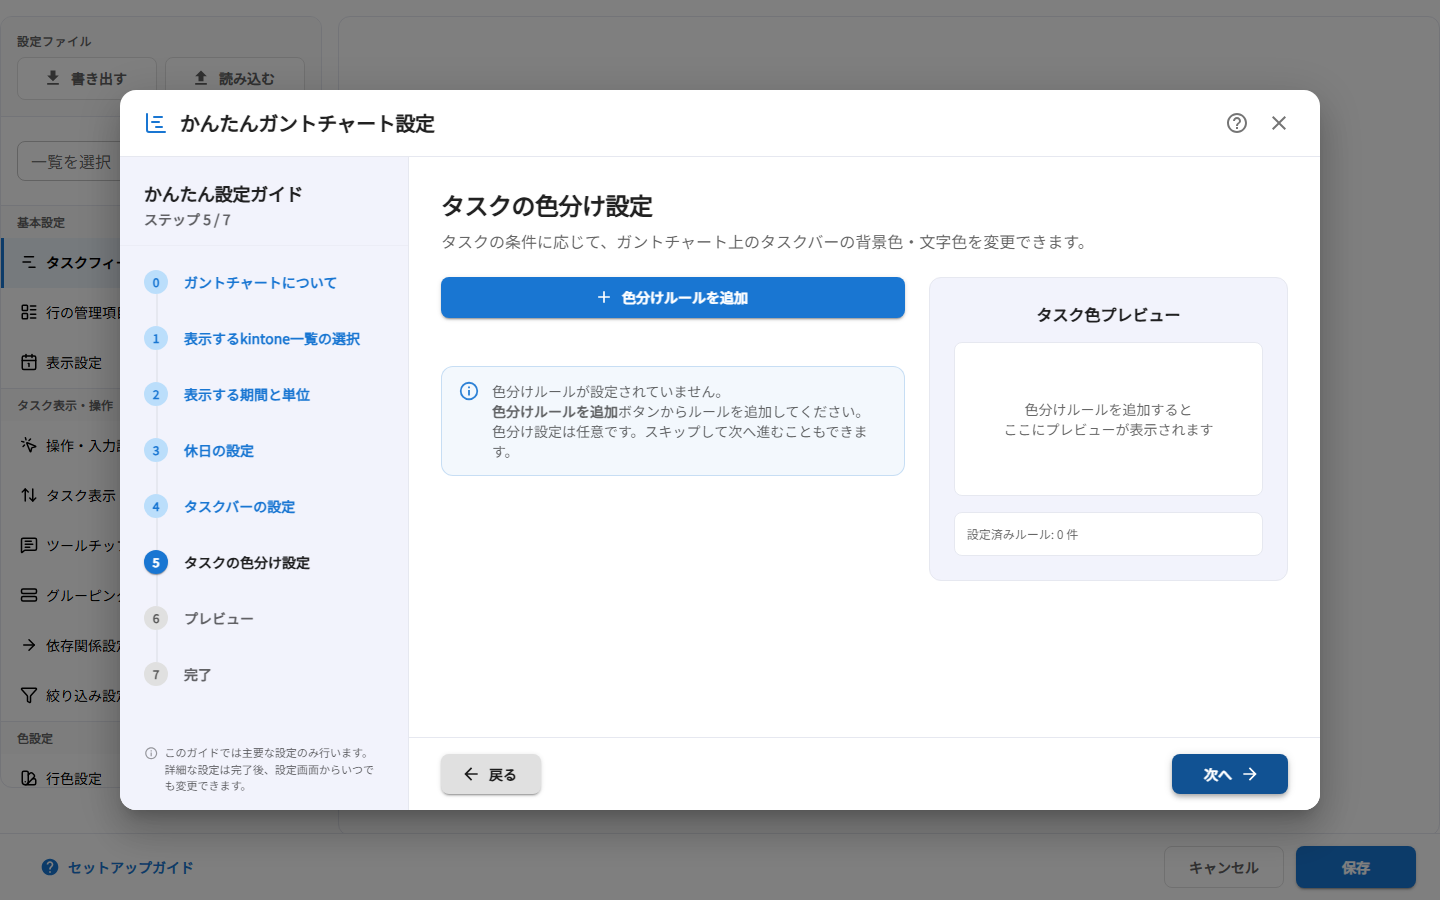Click the grouping icon in background sidebar
The width and height of the screenshot is (1440, 900).
tap(29, 595)
